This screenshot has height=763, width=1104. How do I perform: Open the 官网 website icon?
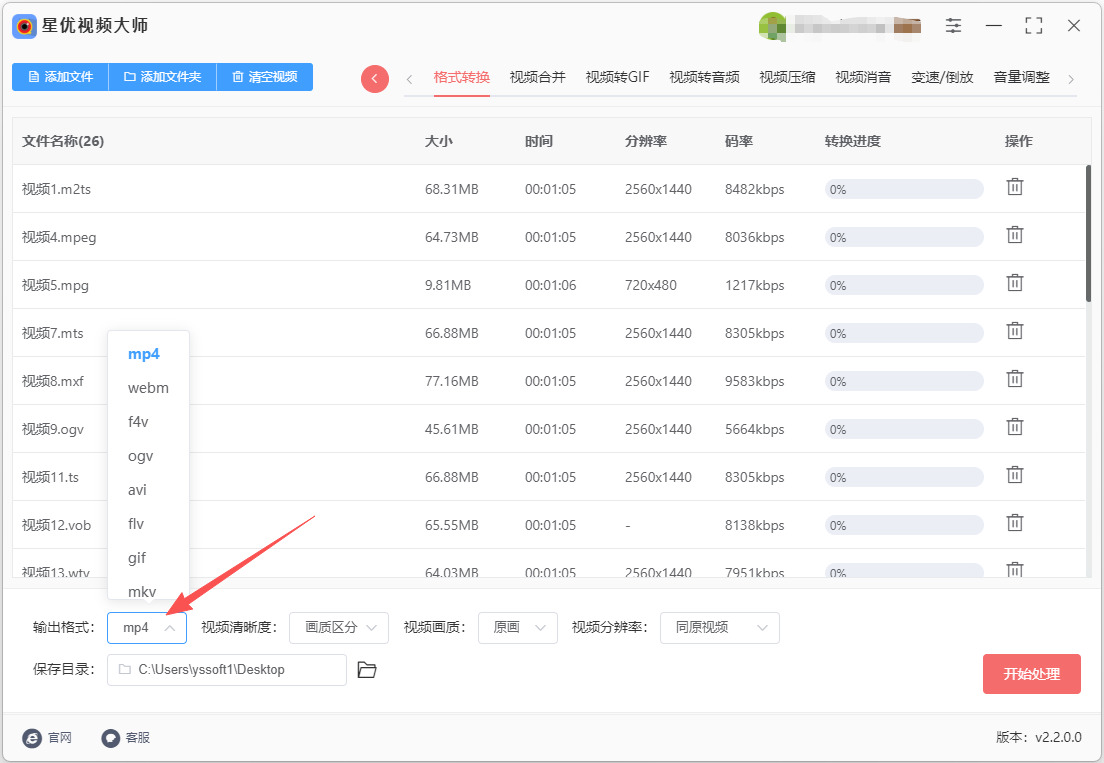point(32,738)
